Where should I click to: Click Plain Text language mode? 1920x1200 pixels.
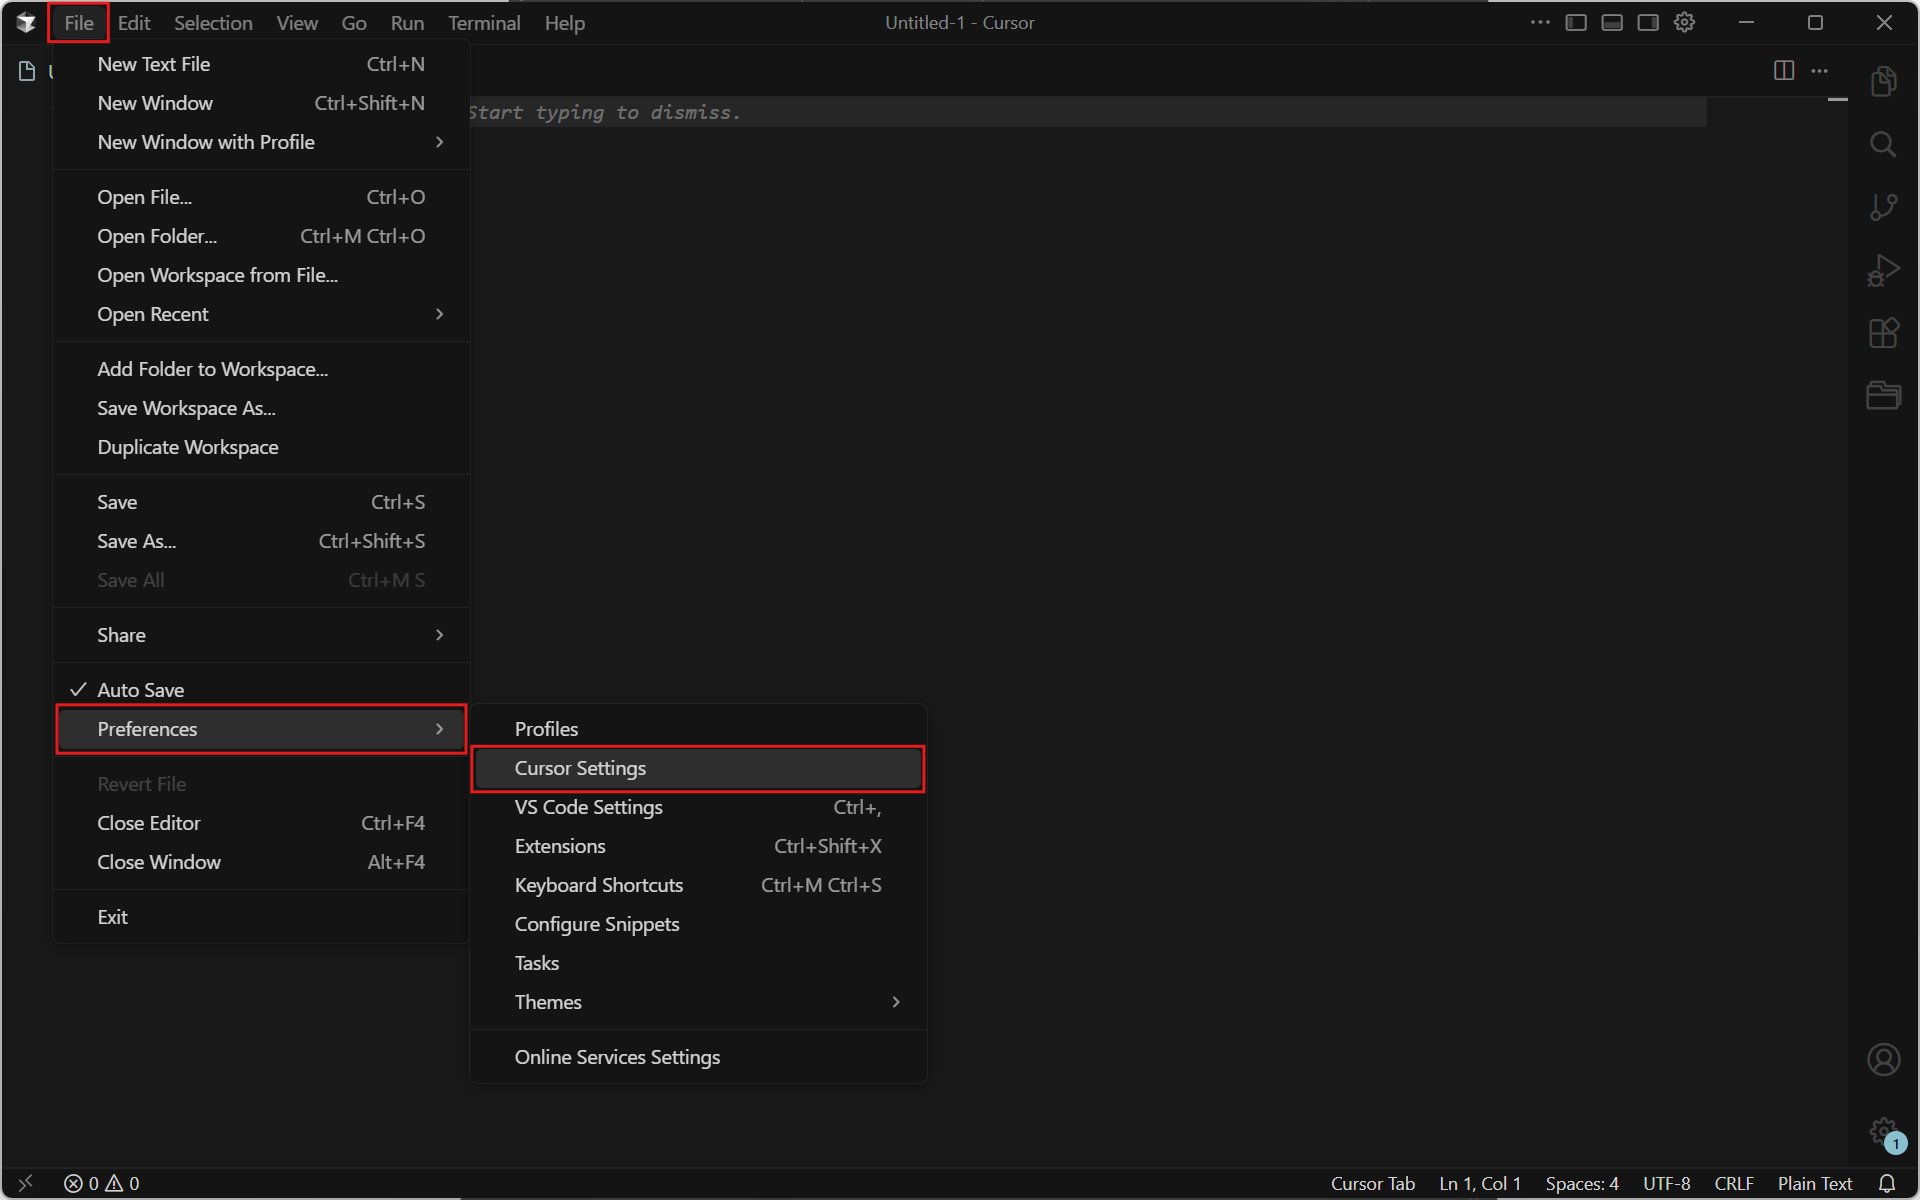(x=1814, y=1183)
